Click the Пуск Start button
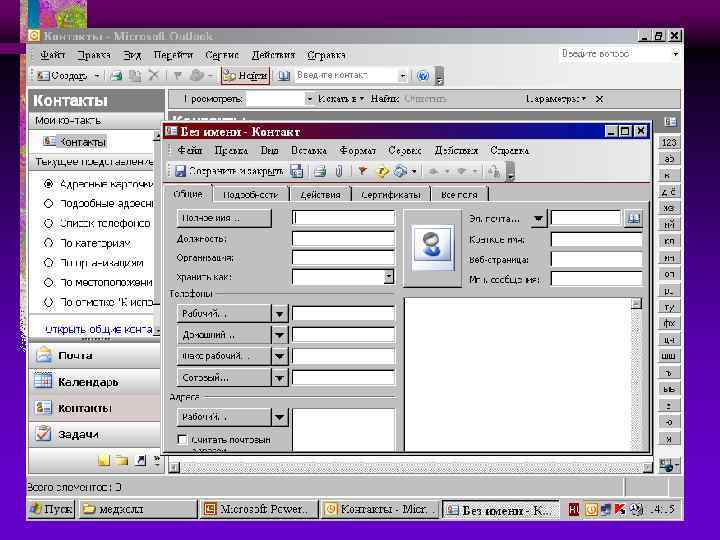720x540 pixels. [x=51, y=509]
